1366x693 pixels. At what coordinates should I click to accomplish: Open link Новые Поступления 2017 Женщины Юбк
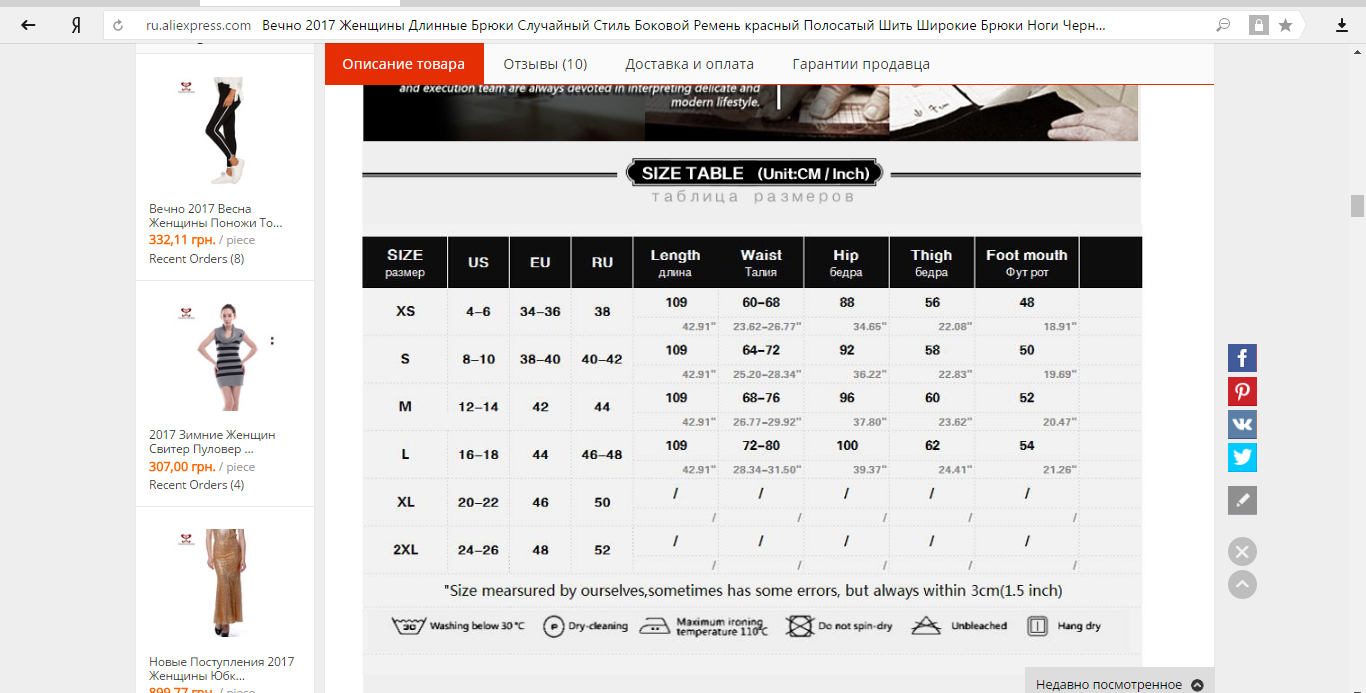pyautogui.click(x=222, y=669)
